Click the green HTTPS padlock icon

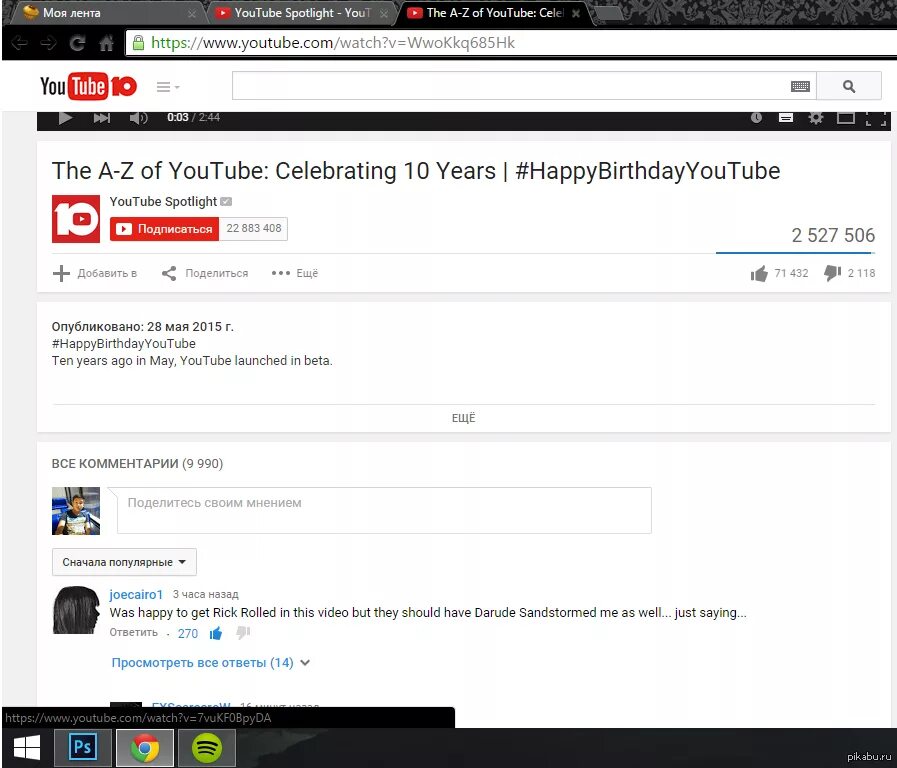[138, 43]
